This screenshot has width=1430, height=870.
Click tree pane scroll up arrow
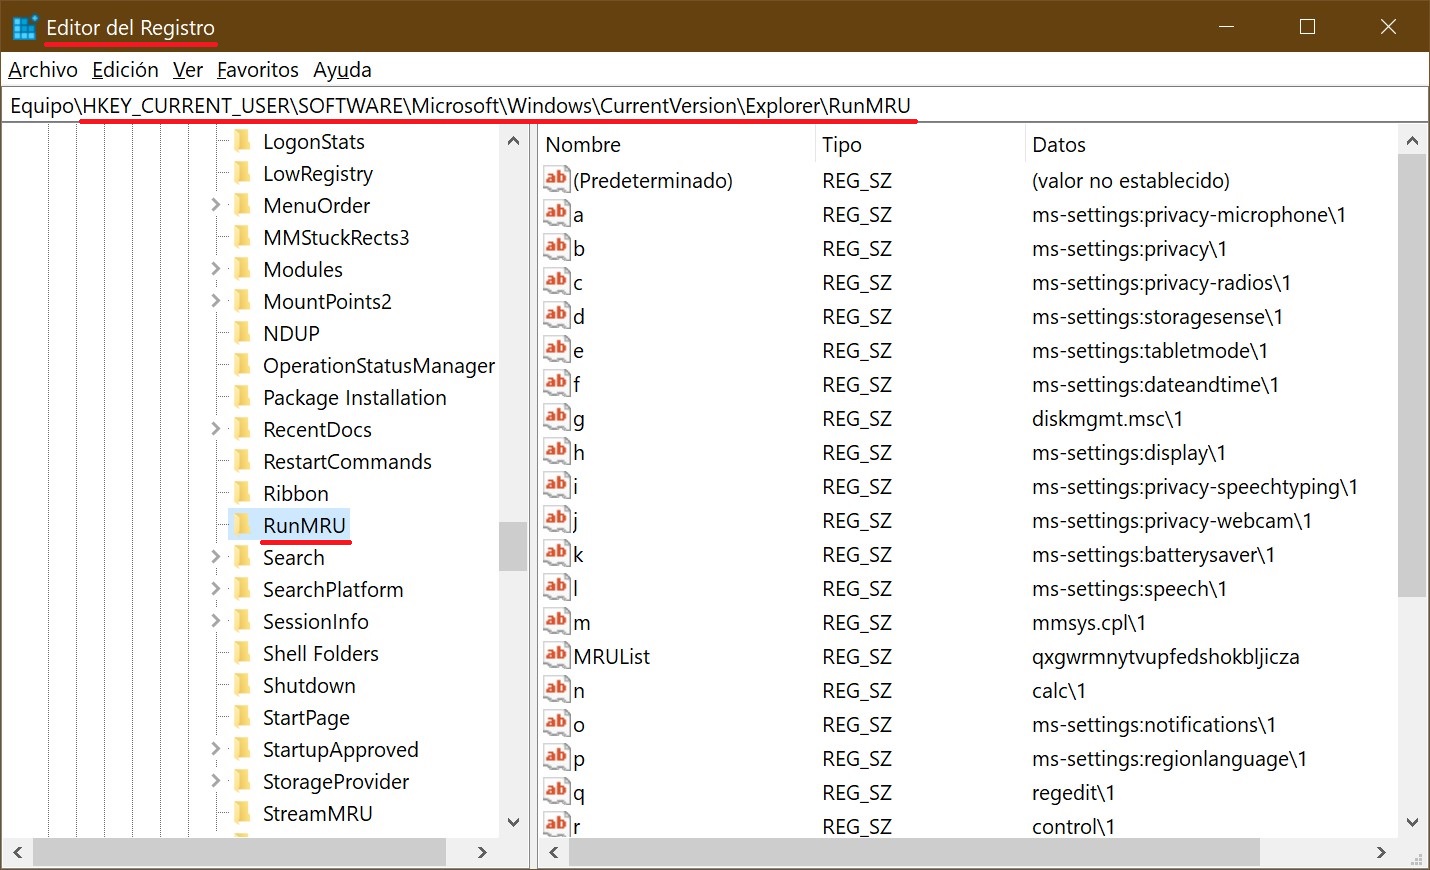[513, 141]
